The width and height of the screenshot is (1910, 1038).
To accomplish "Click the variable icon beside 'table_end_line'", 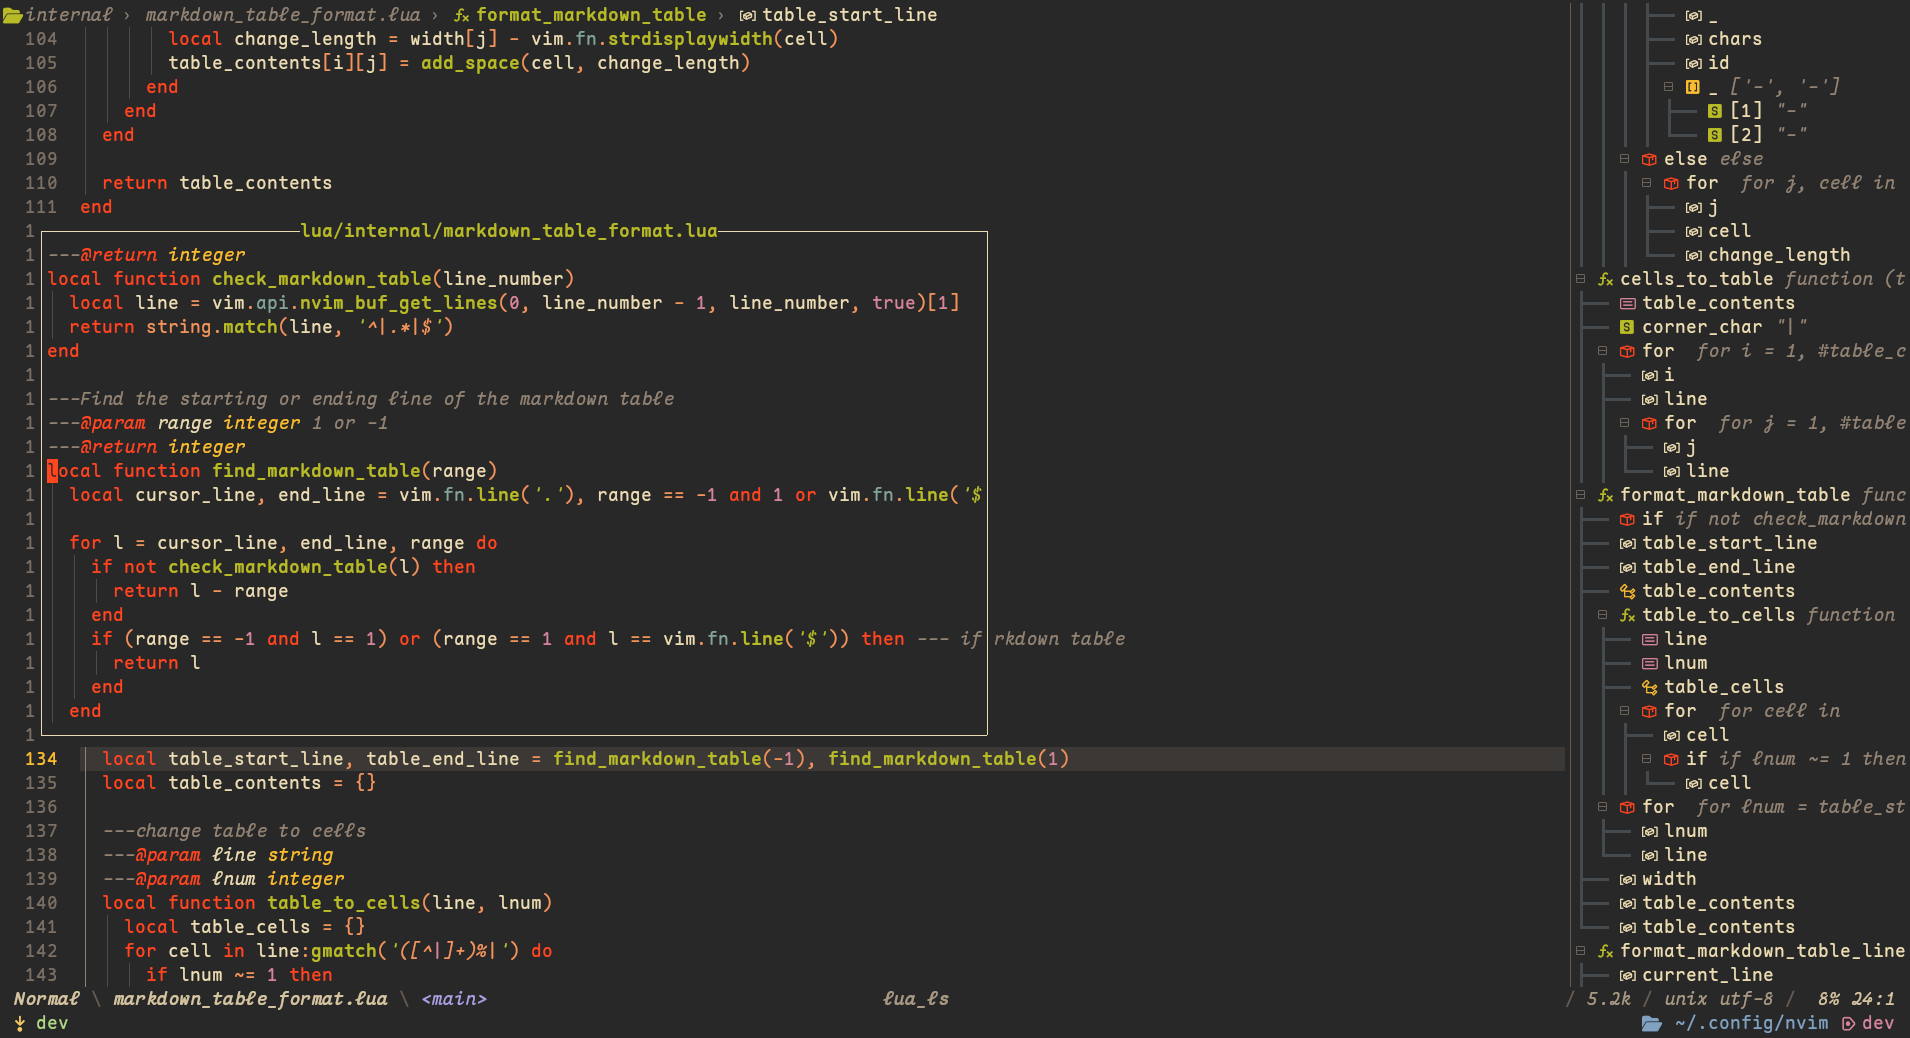I will [x=1627, y=567].
